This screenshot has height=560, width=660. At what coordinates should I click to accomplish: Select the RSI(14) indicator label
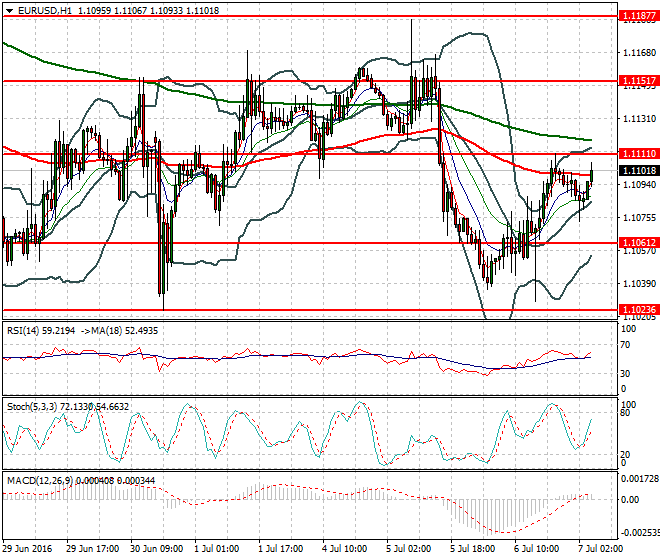pyautogui.click(x=23, y=331)
